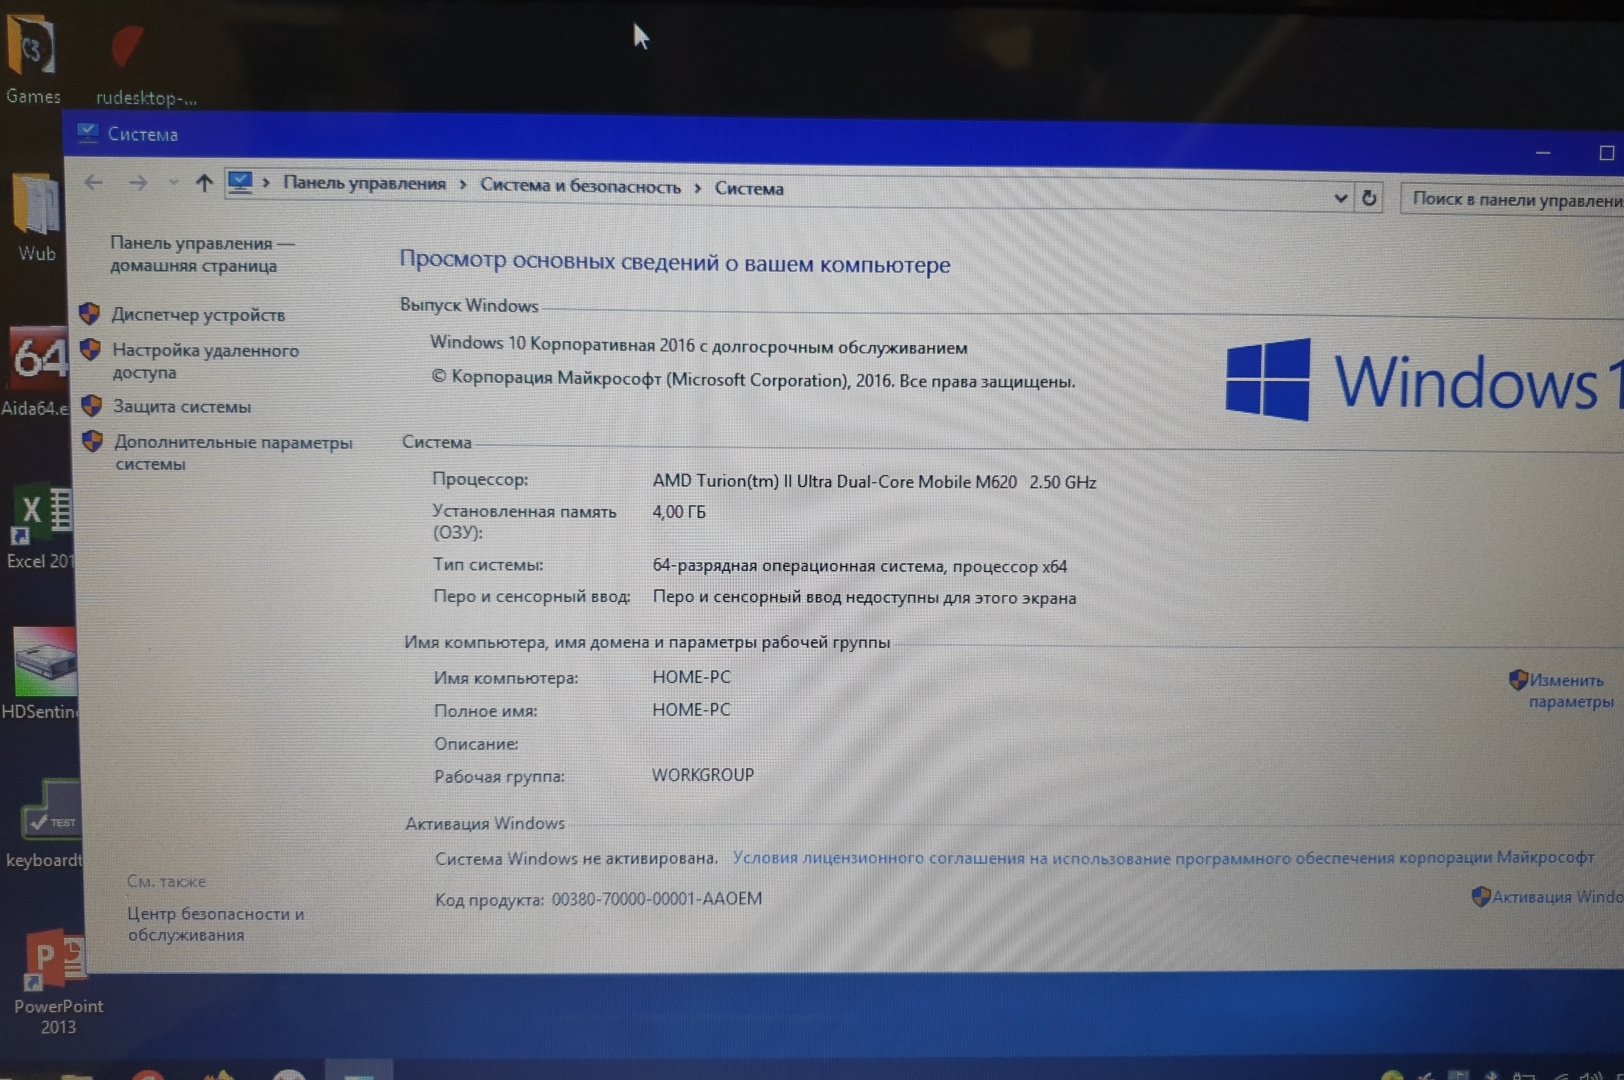Click the computer icon in the address bar
The width and height of the screenshot is (1624, 1080).
[240, 182]
